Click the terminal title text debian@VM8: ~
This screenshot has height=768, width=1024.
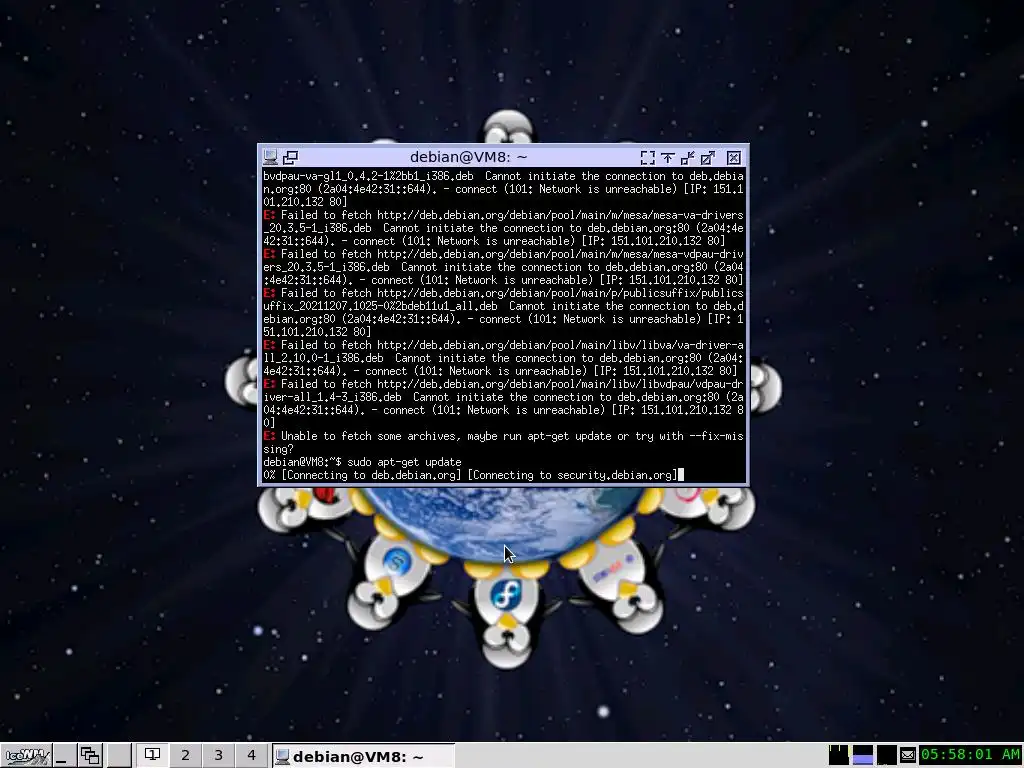tap(468, 157)
